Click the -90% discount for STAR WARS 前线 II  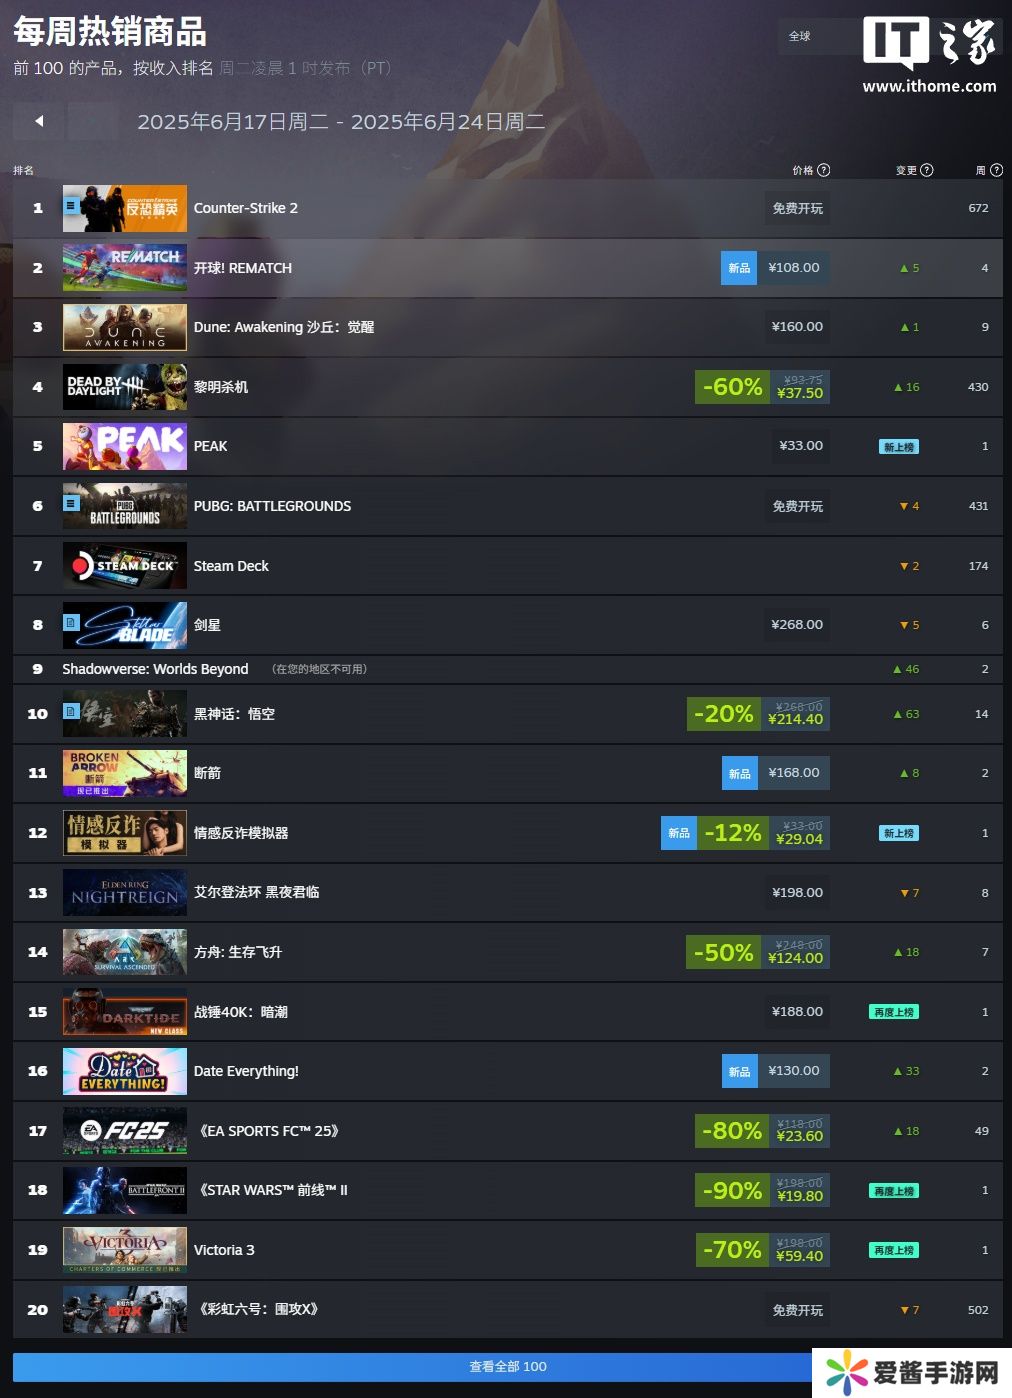click(x=732, y=1191)
